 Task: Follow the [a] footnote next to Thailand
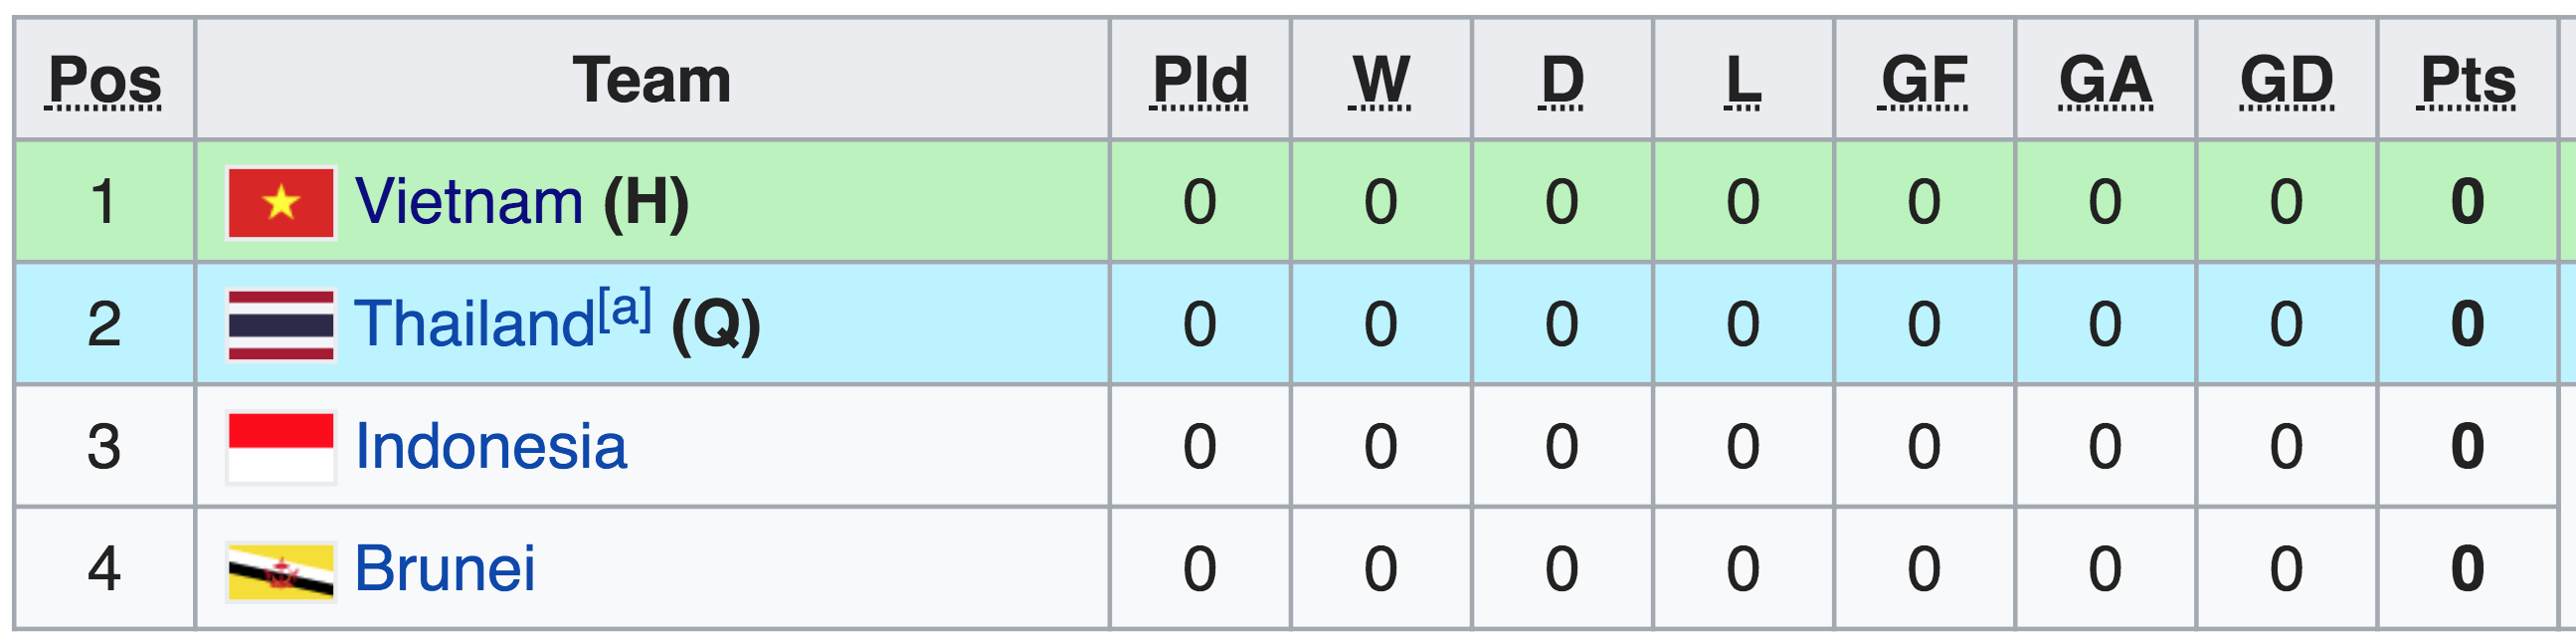point(625,310)
